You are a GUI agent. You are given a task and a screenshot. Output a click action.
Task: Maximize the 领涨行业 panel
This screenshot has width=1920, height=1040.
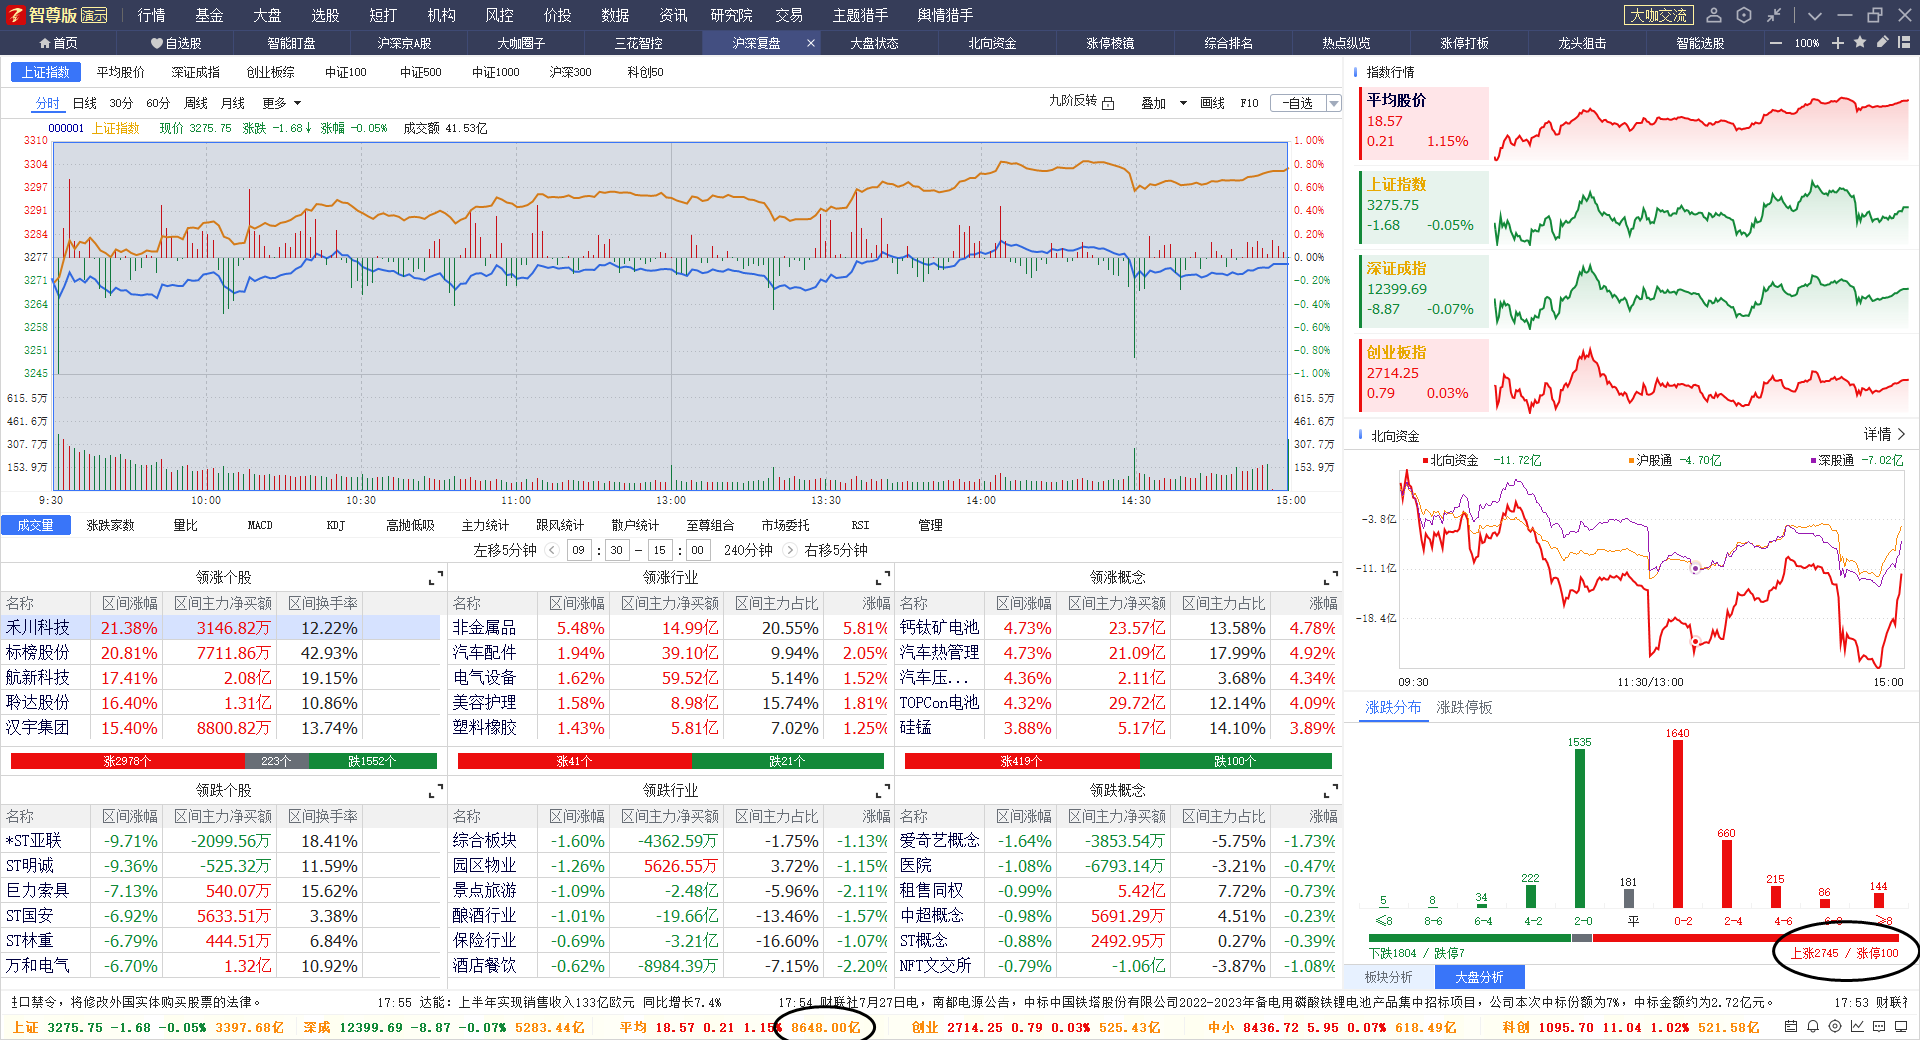883,578
